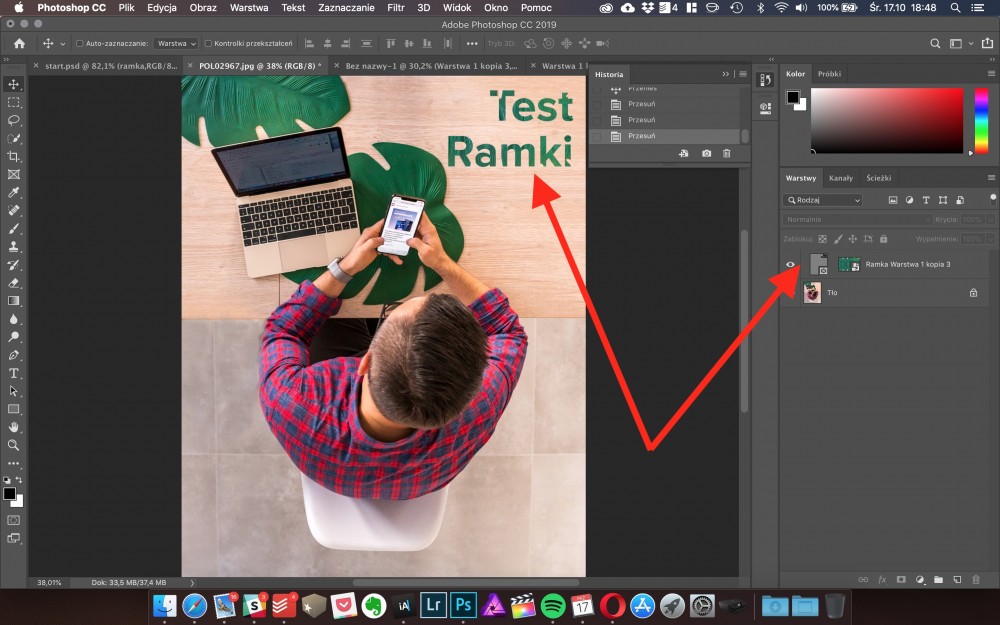Screen dimensions: 1000x625
Task: Swap foreground and background colors
Action: 19,480
